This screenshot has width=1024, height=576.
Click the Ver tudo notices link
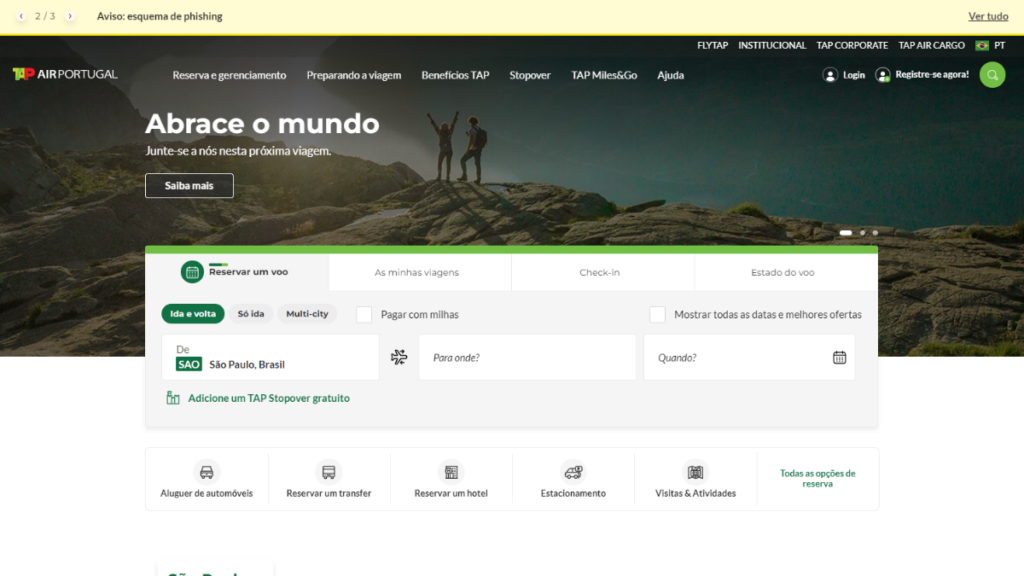988,16
